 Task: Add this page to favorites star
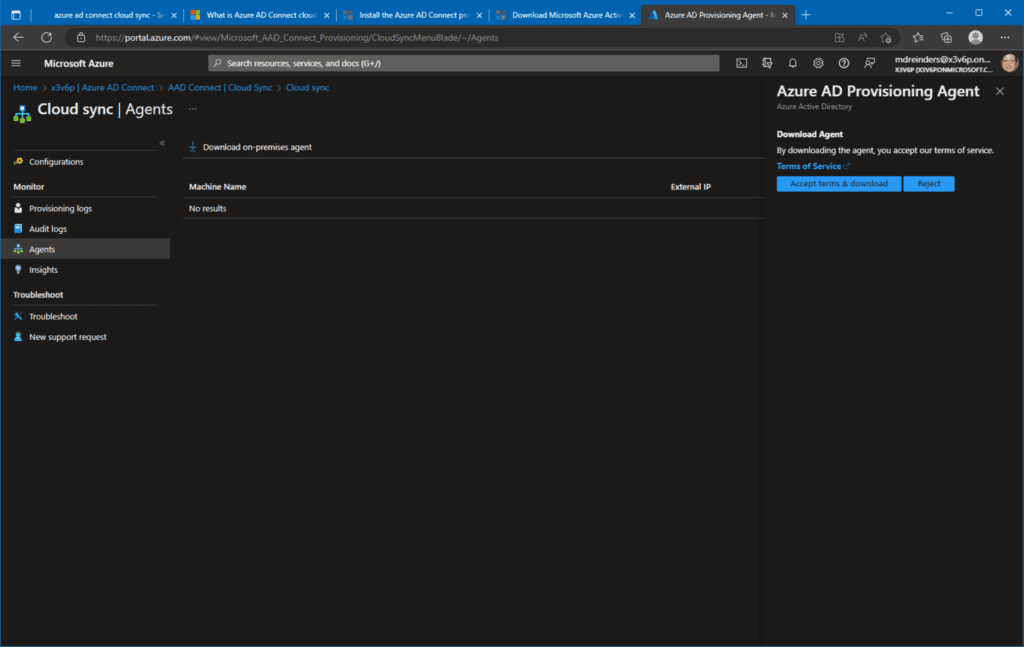pos(886,38)
